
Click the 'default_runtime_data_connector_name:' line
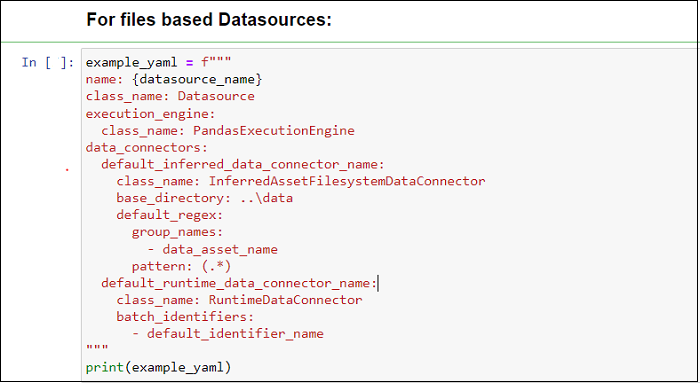(x=239, y=283)
